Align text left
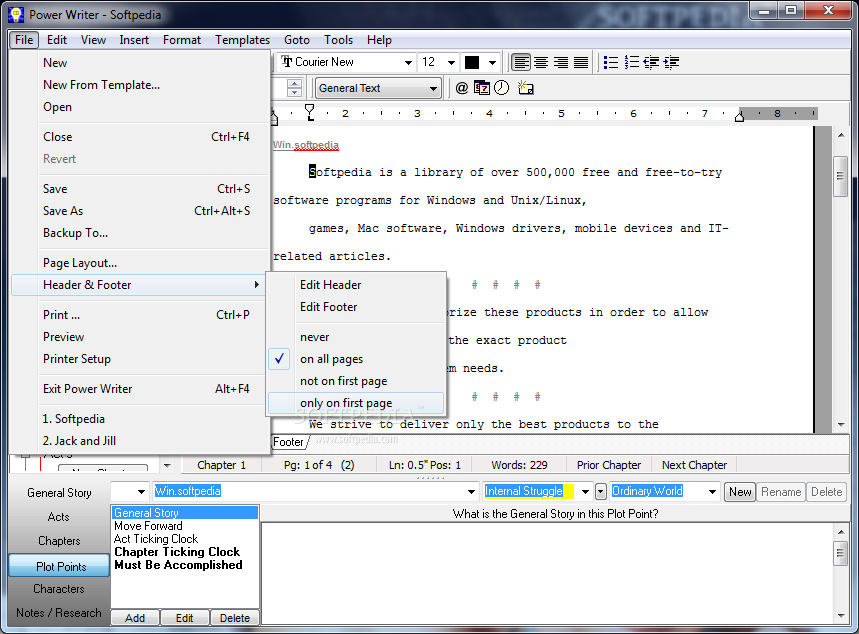This screenshot has width=859, height=634. click(521, 62)
